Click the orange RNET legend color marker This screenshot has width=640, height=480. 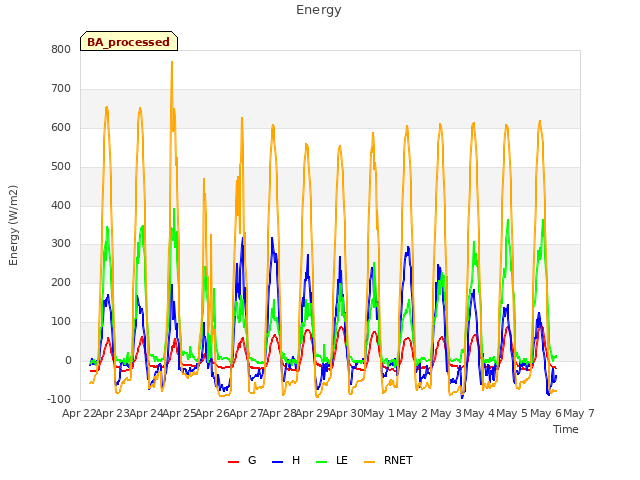(x=369, y=462)
